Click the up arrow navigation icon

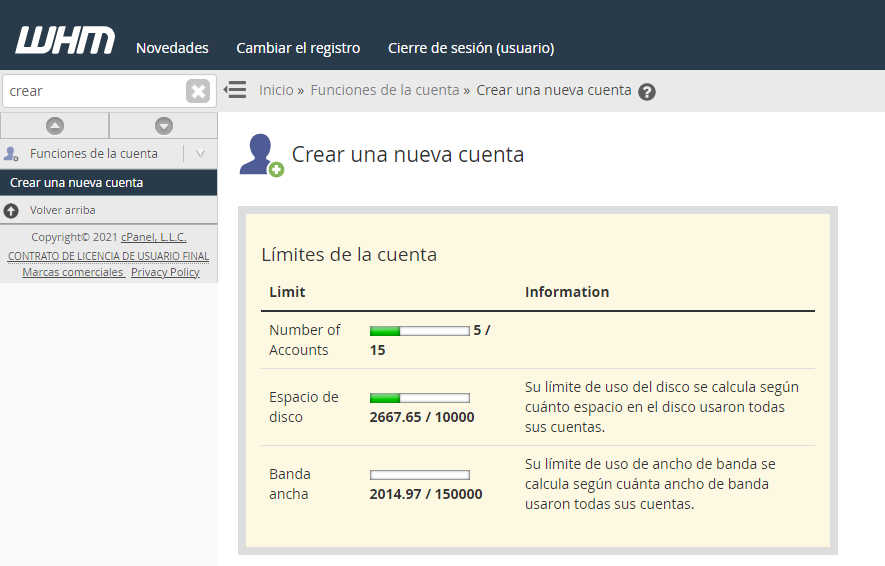click(55, 126)
